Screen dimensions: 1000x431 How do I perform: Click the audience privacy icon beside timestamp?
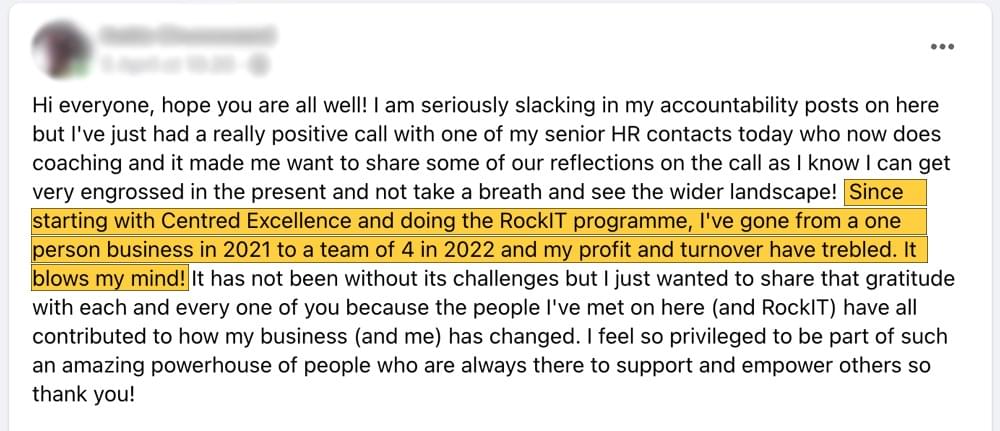[x=261, y=66]
